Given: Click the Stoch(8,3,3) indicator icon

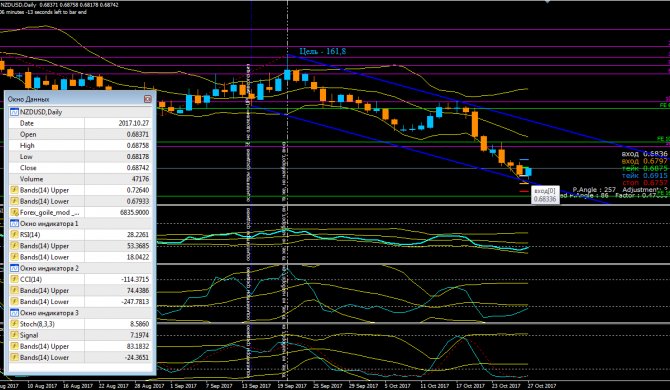Looking at the screenshot, I should pyautogui.click(x=14, y=324).
